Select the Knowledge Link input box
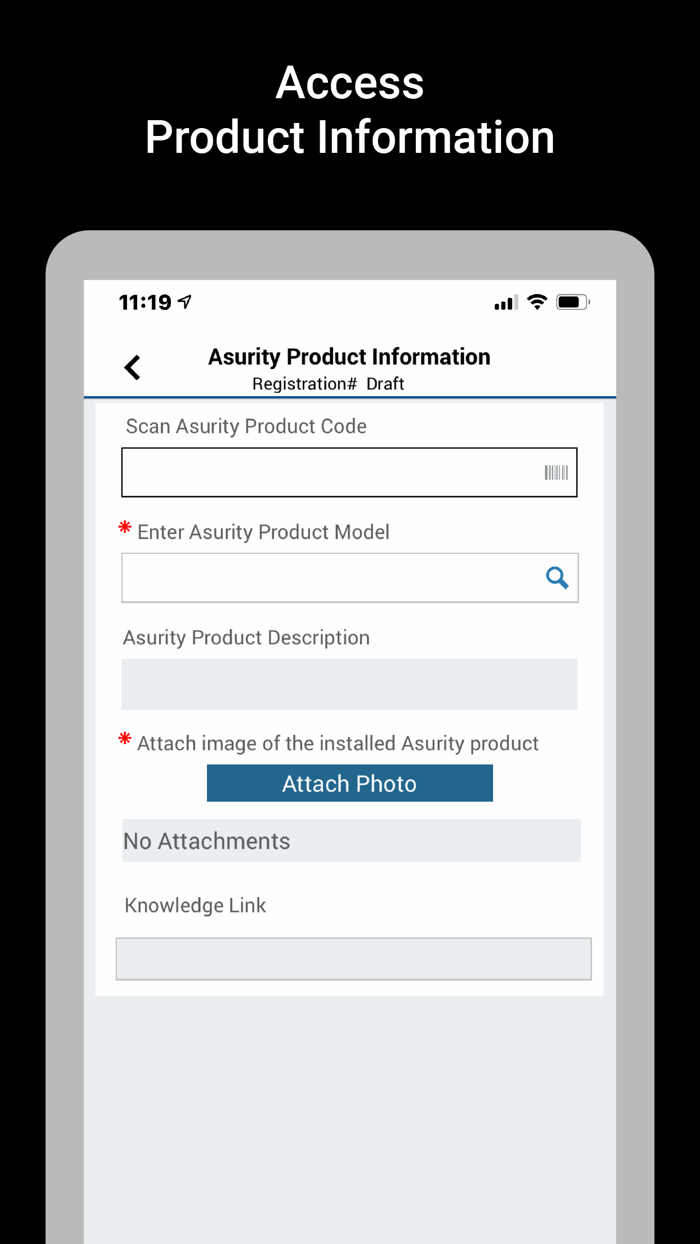This screenshot has height=1244, width=700. [x=352, y=958]
